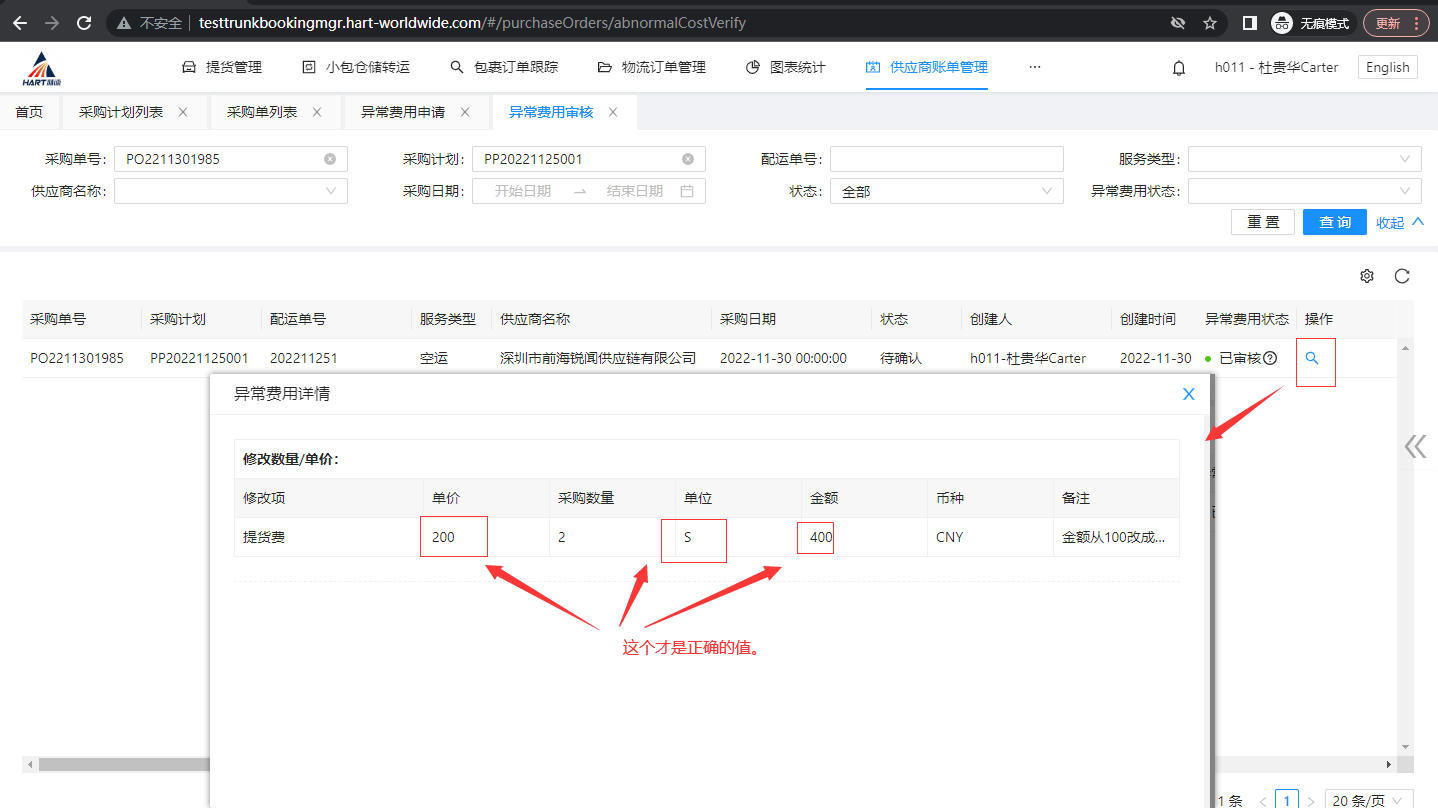Open the 物流订单管理 menu
The width and height of the screenshot is (1438, 808).
coord(652,67)
